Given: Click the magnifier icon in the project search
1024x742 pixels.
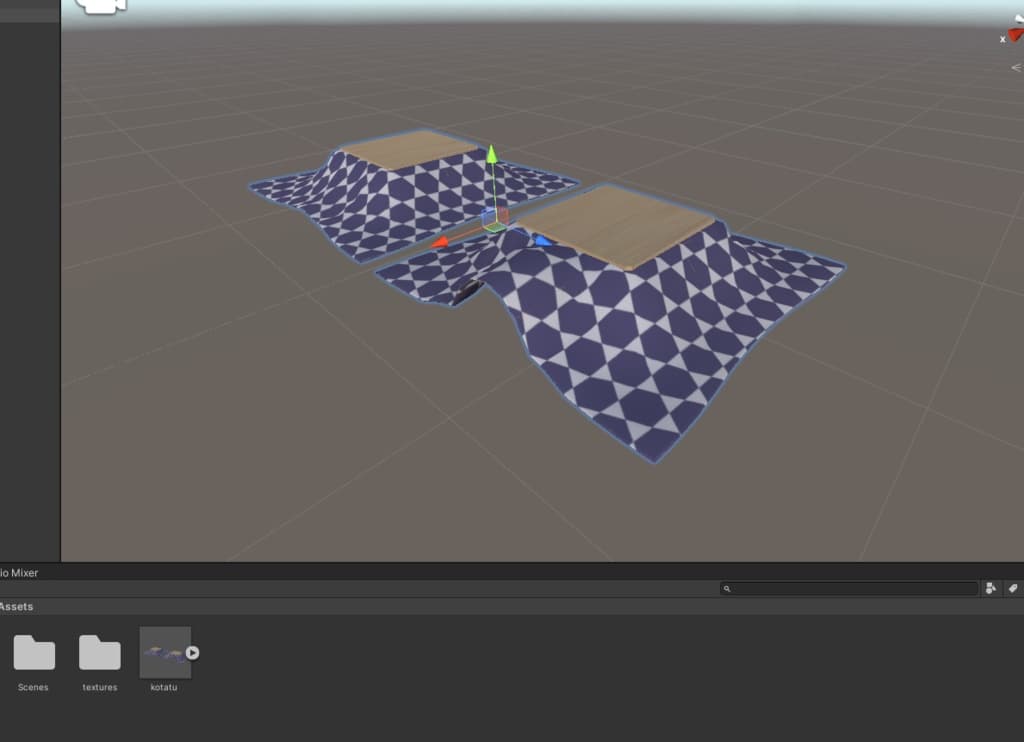Looking at the screenshot, I should [x=727, y=589].
